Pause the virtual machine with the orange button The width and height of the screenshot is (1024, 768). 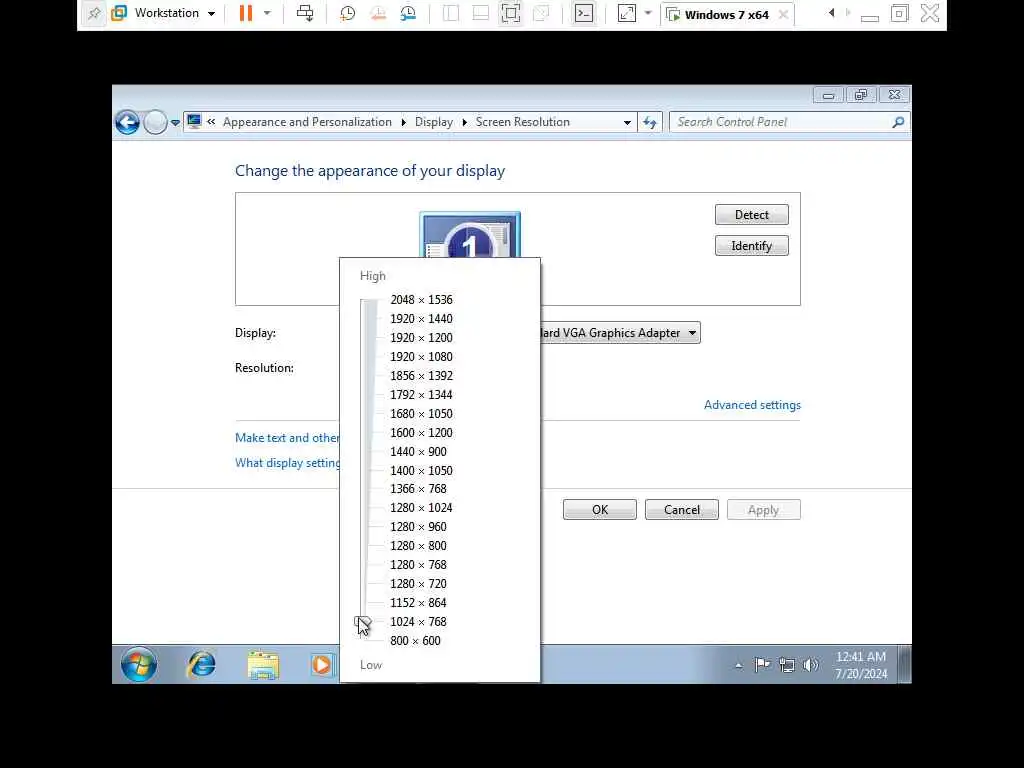pyautogui.click(x=246, y=13)
